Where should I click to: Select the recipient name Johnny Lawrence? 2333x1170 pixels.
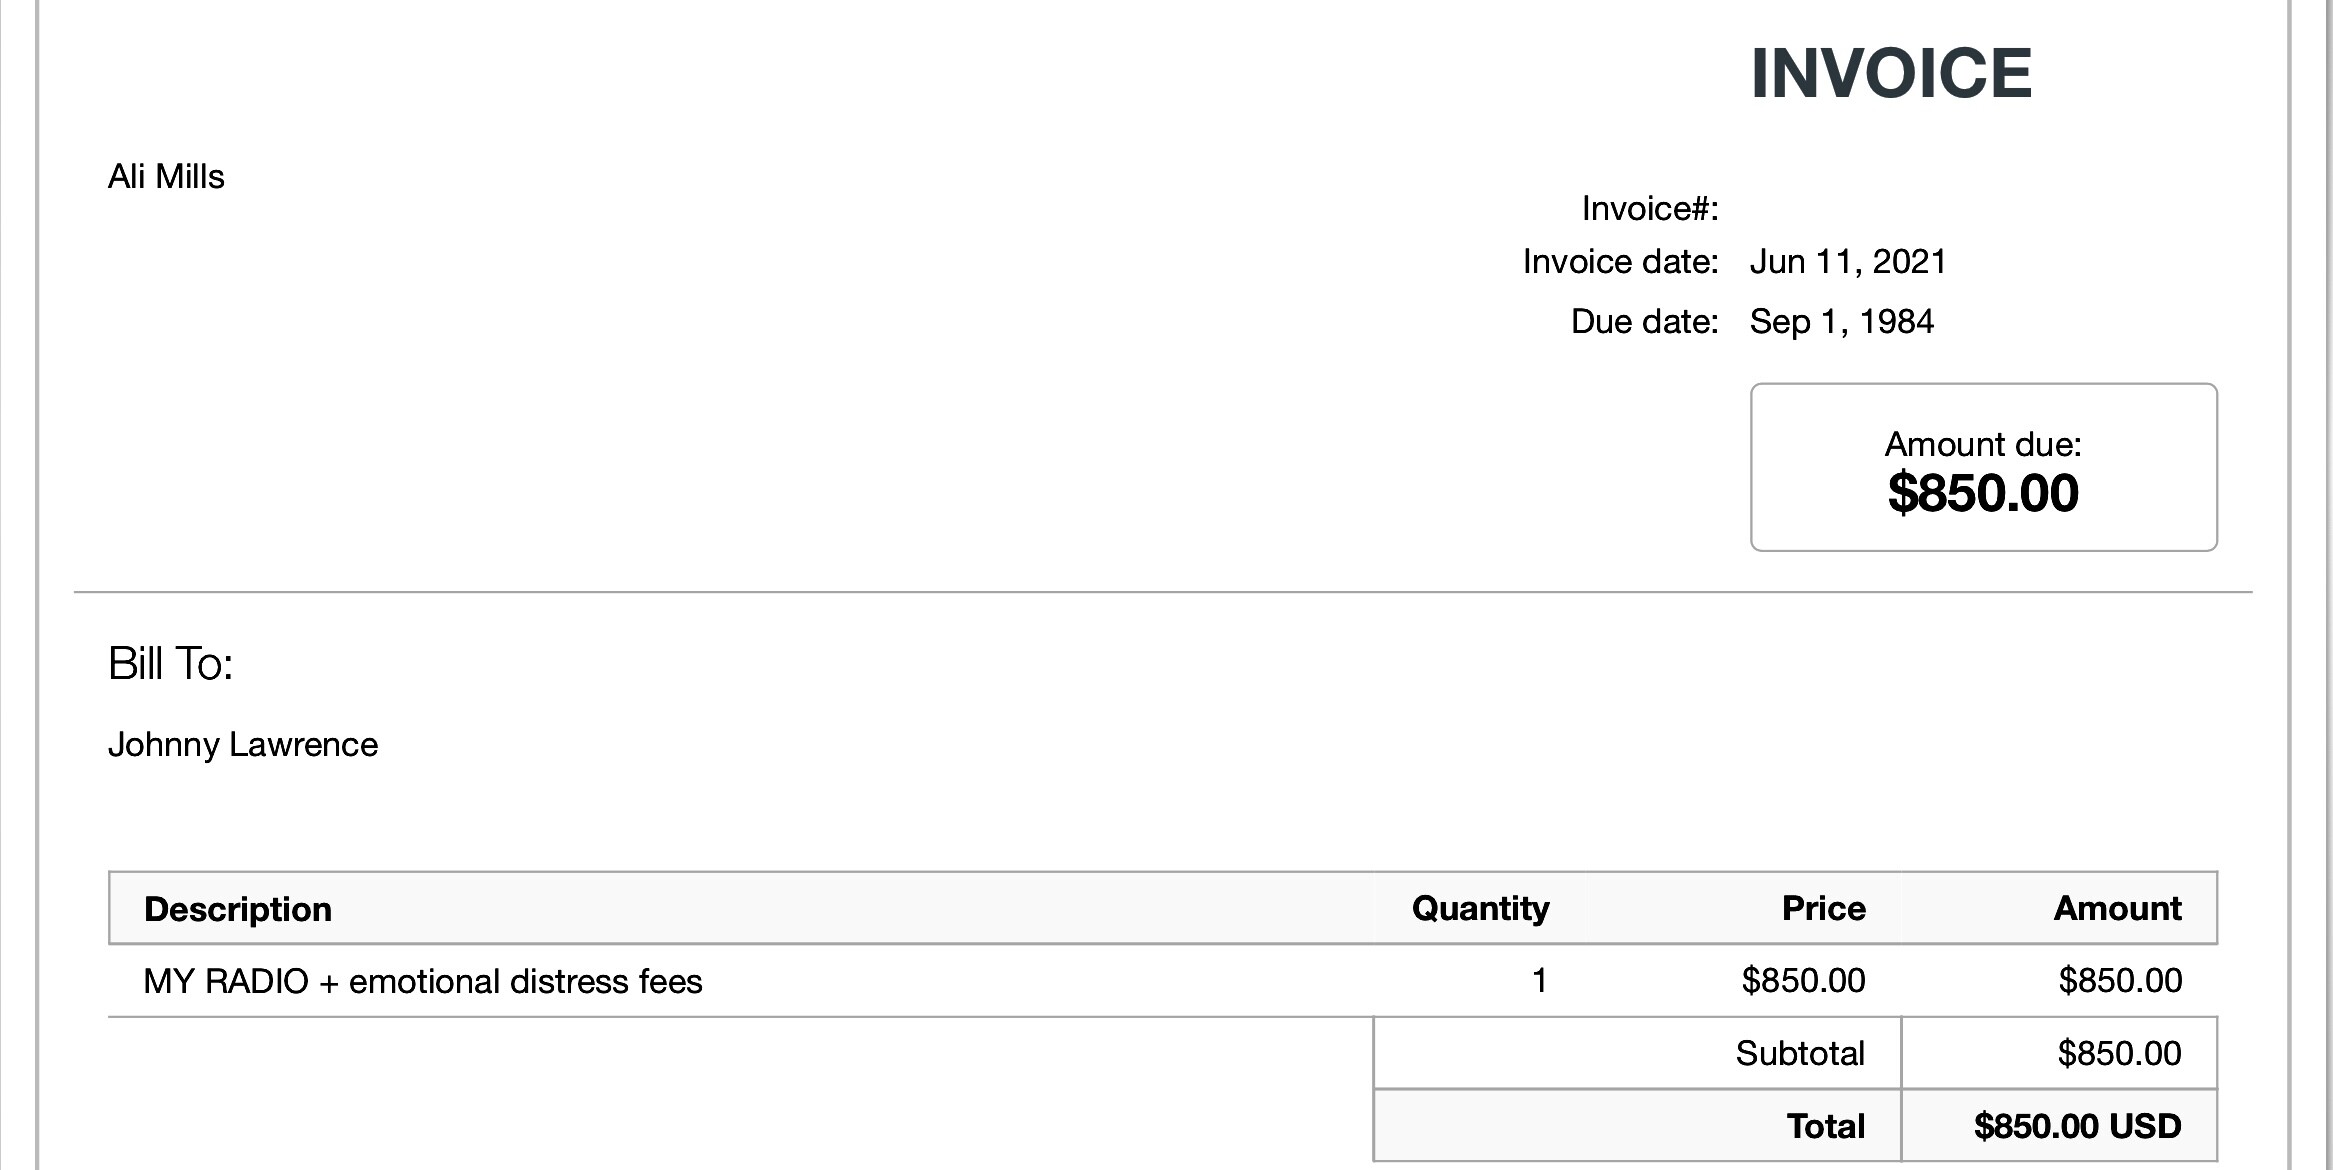[243, 745]
